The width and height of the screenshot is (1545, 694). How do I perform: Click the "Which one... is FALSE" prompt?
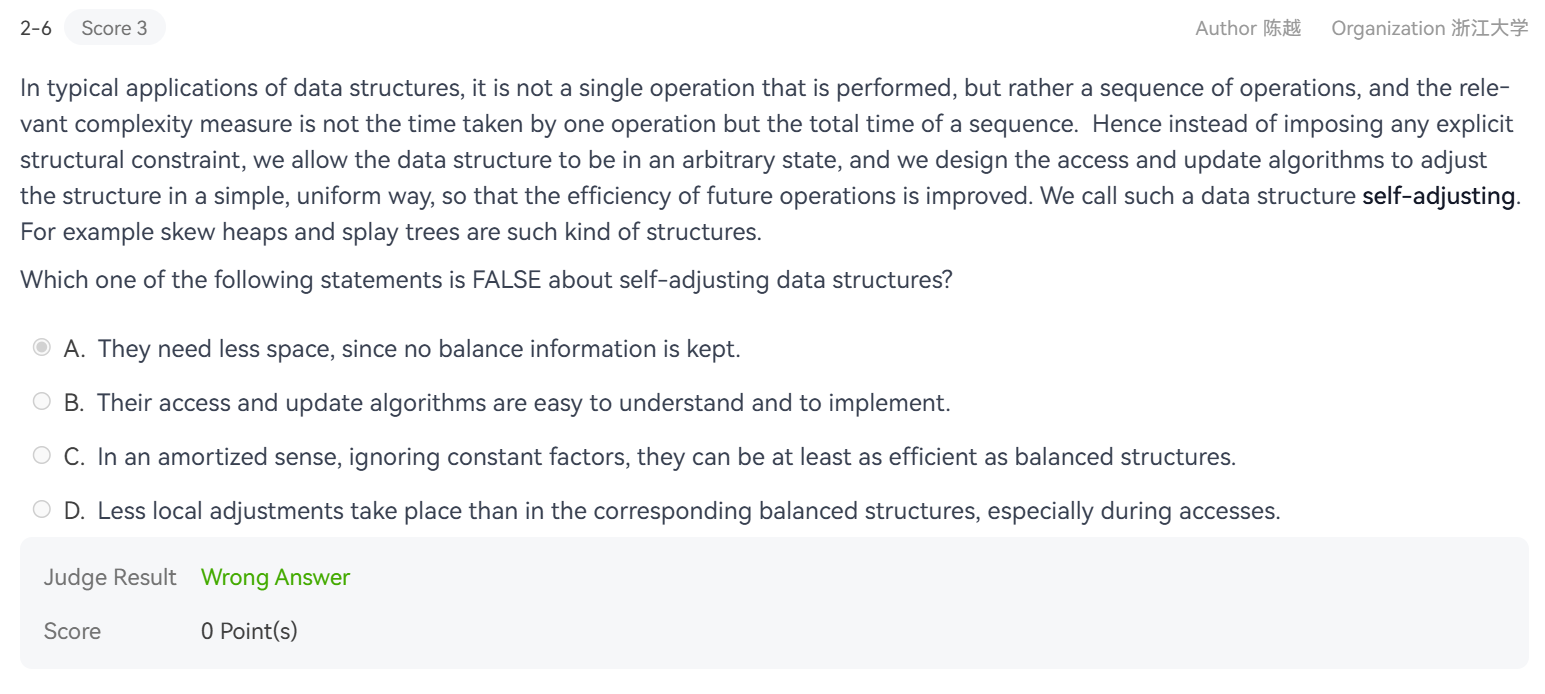click(486, 280)
